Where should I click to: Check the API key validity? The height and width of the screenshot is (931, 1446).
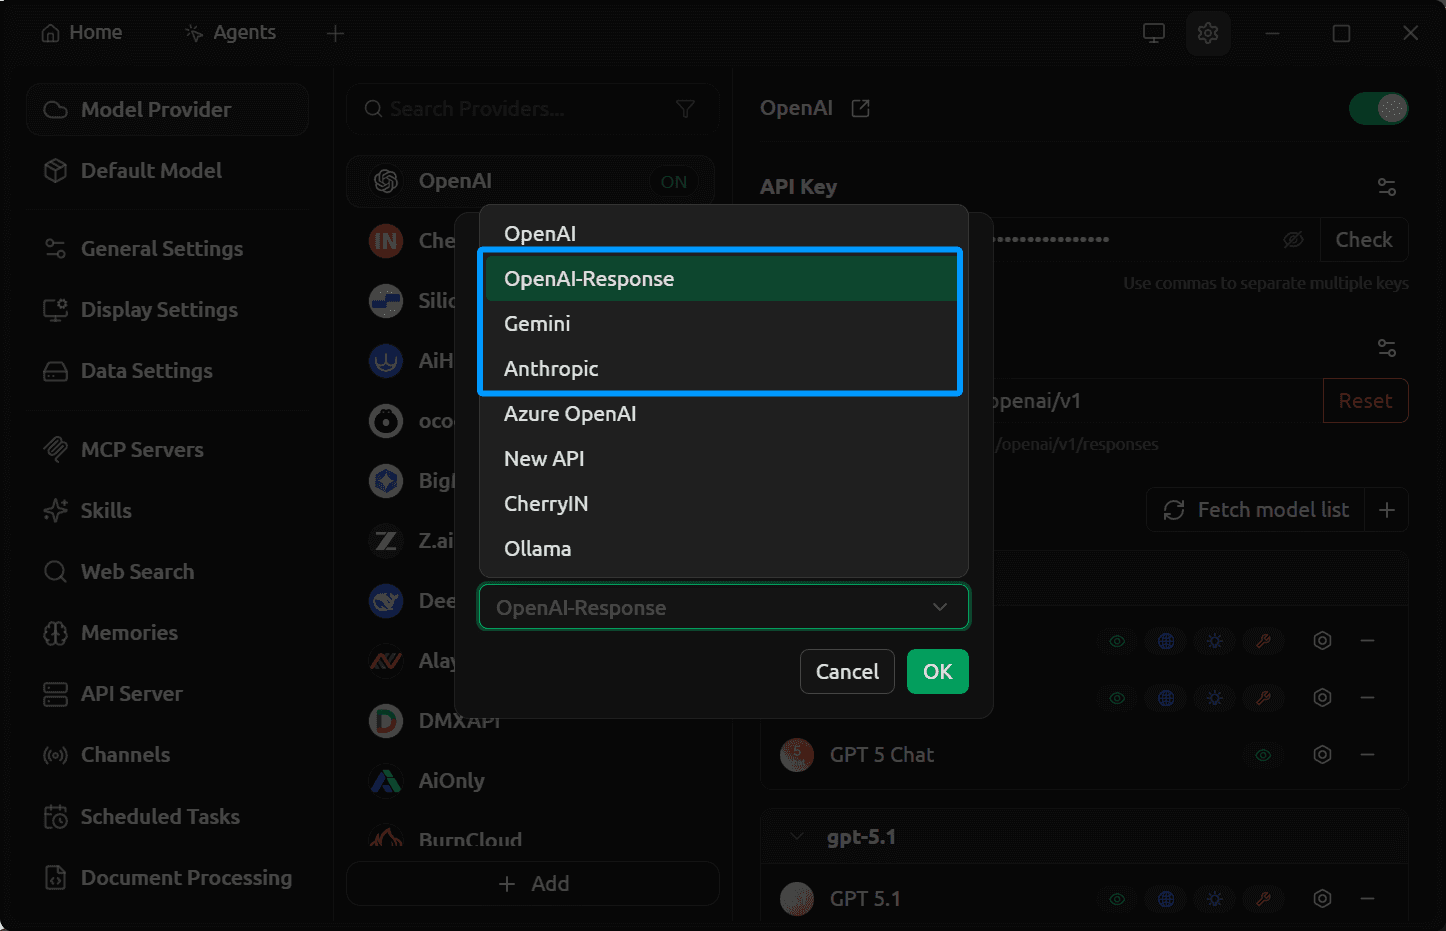coord(1364,240)
